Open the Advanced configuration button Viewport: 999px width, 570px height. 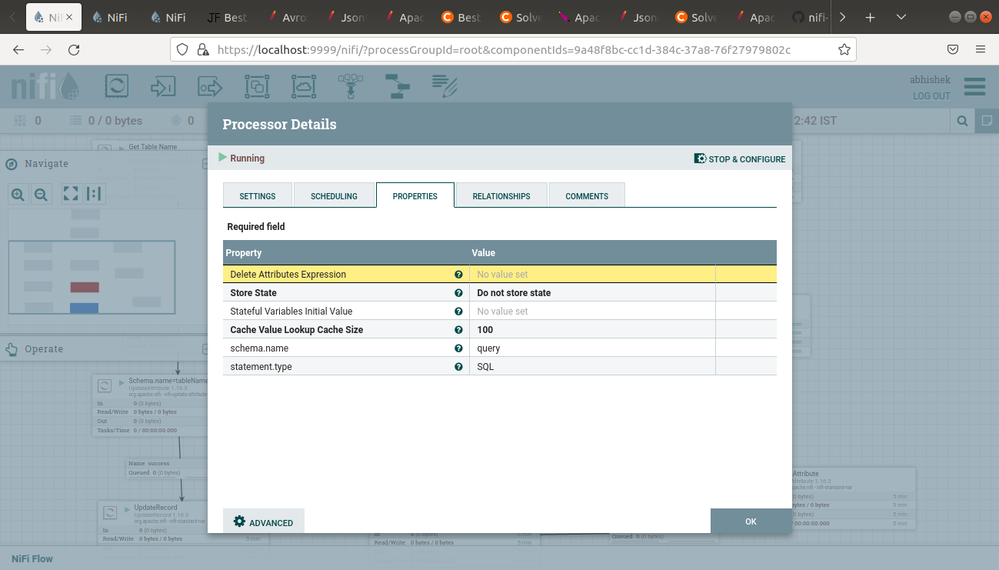[263, 522]
